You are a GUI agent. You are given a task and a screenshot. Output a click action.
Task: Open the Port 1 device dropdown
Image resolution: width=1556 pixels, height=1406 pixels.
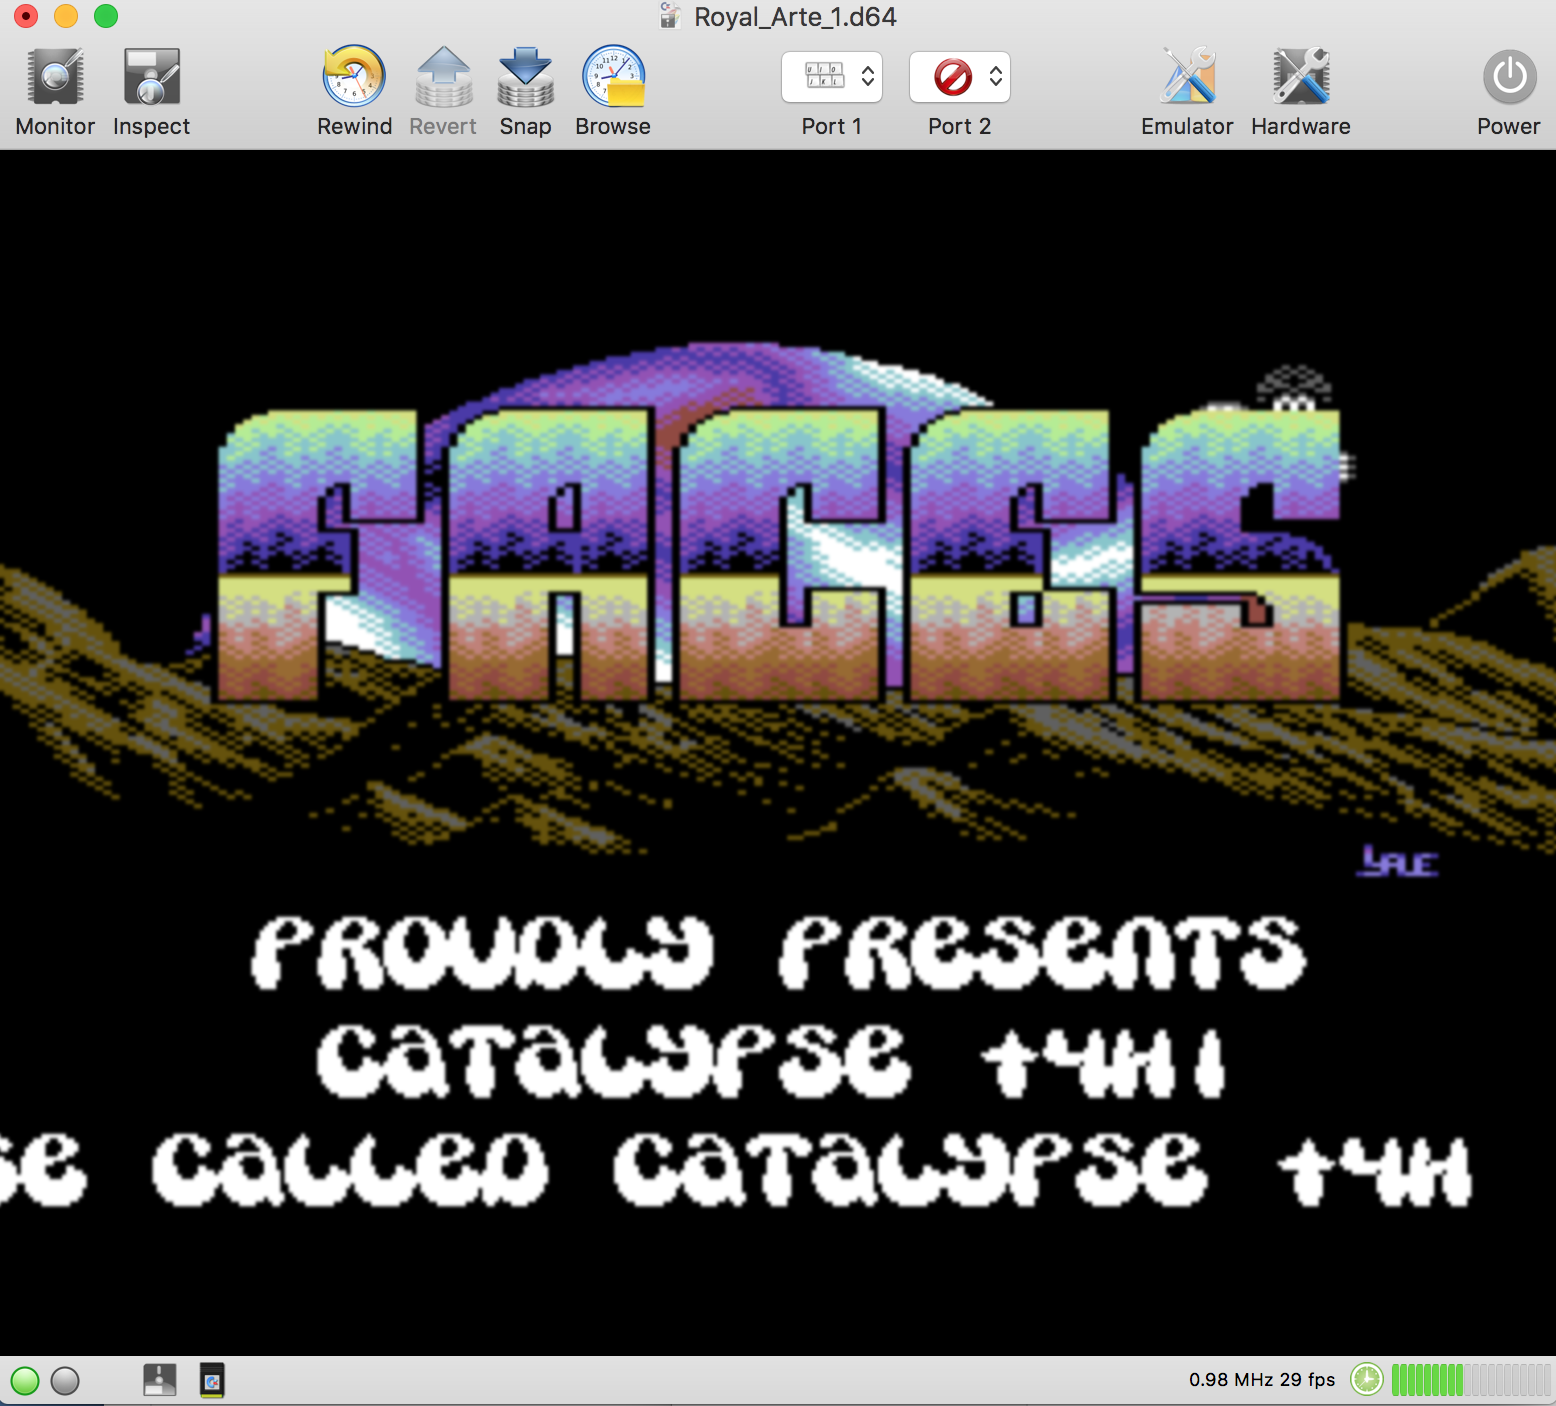tap(832, 77)
